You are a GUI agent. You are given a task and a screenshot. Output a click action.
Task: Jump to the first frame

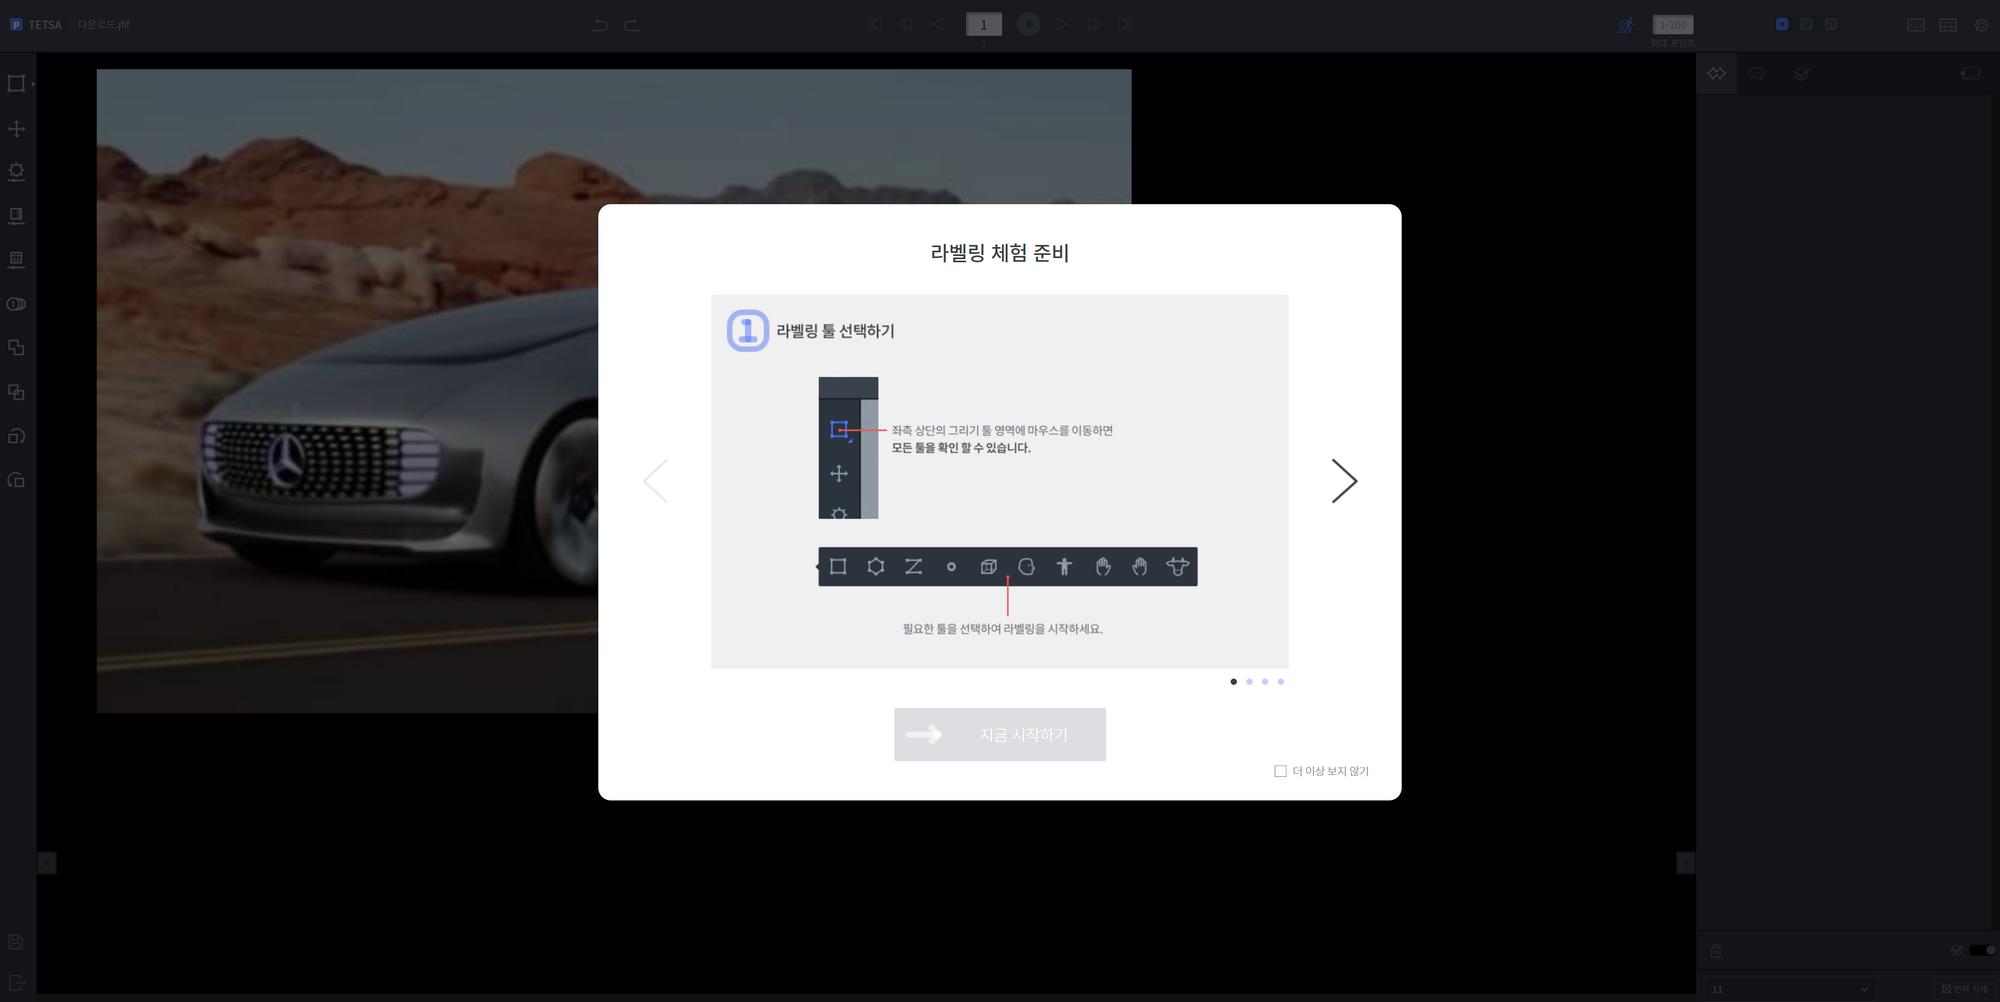click(x=875, y=24)
